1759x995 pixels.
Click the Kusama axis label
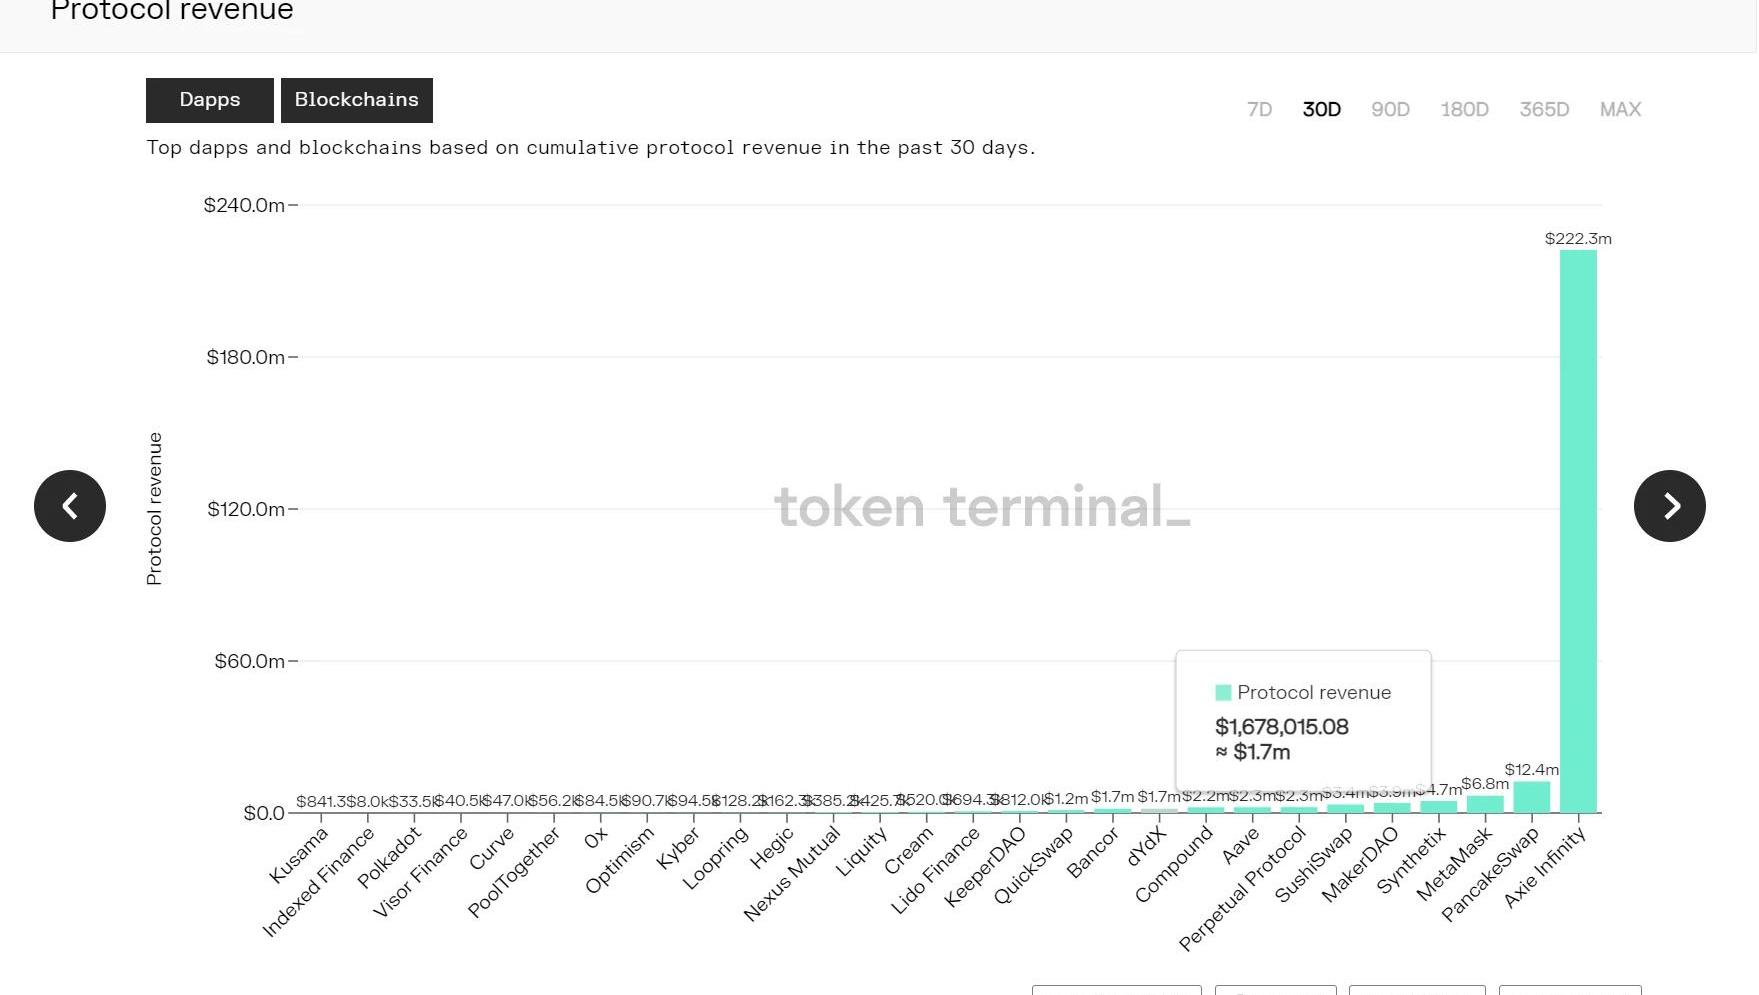click(298, 855)
